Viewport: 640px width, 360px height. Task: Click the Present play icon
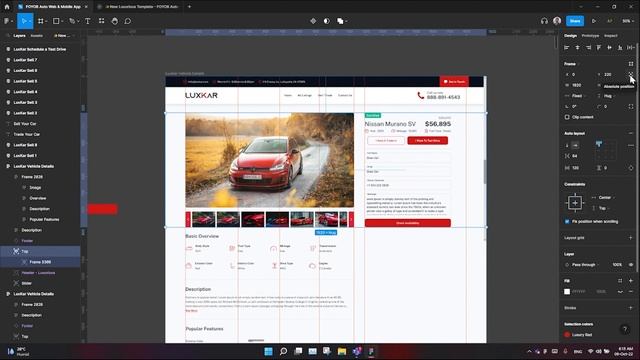tap(594, 21)
